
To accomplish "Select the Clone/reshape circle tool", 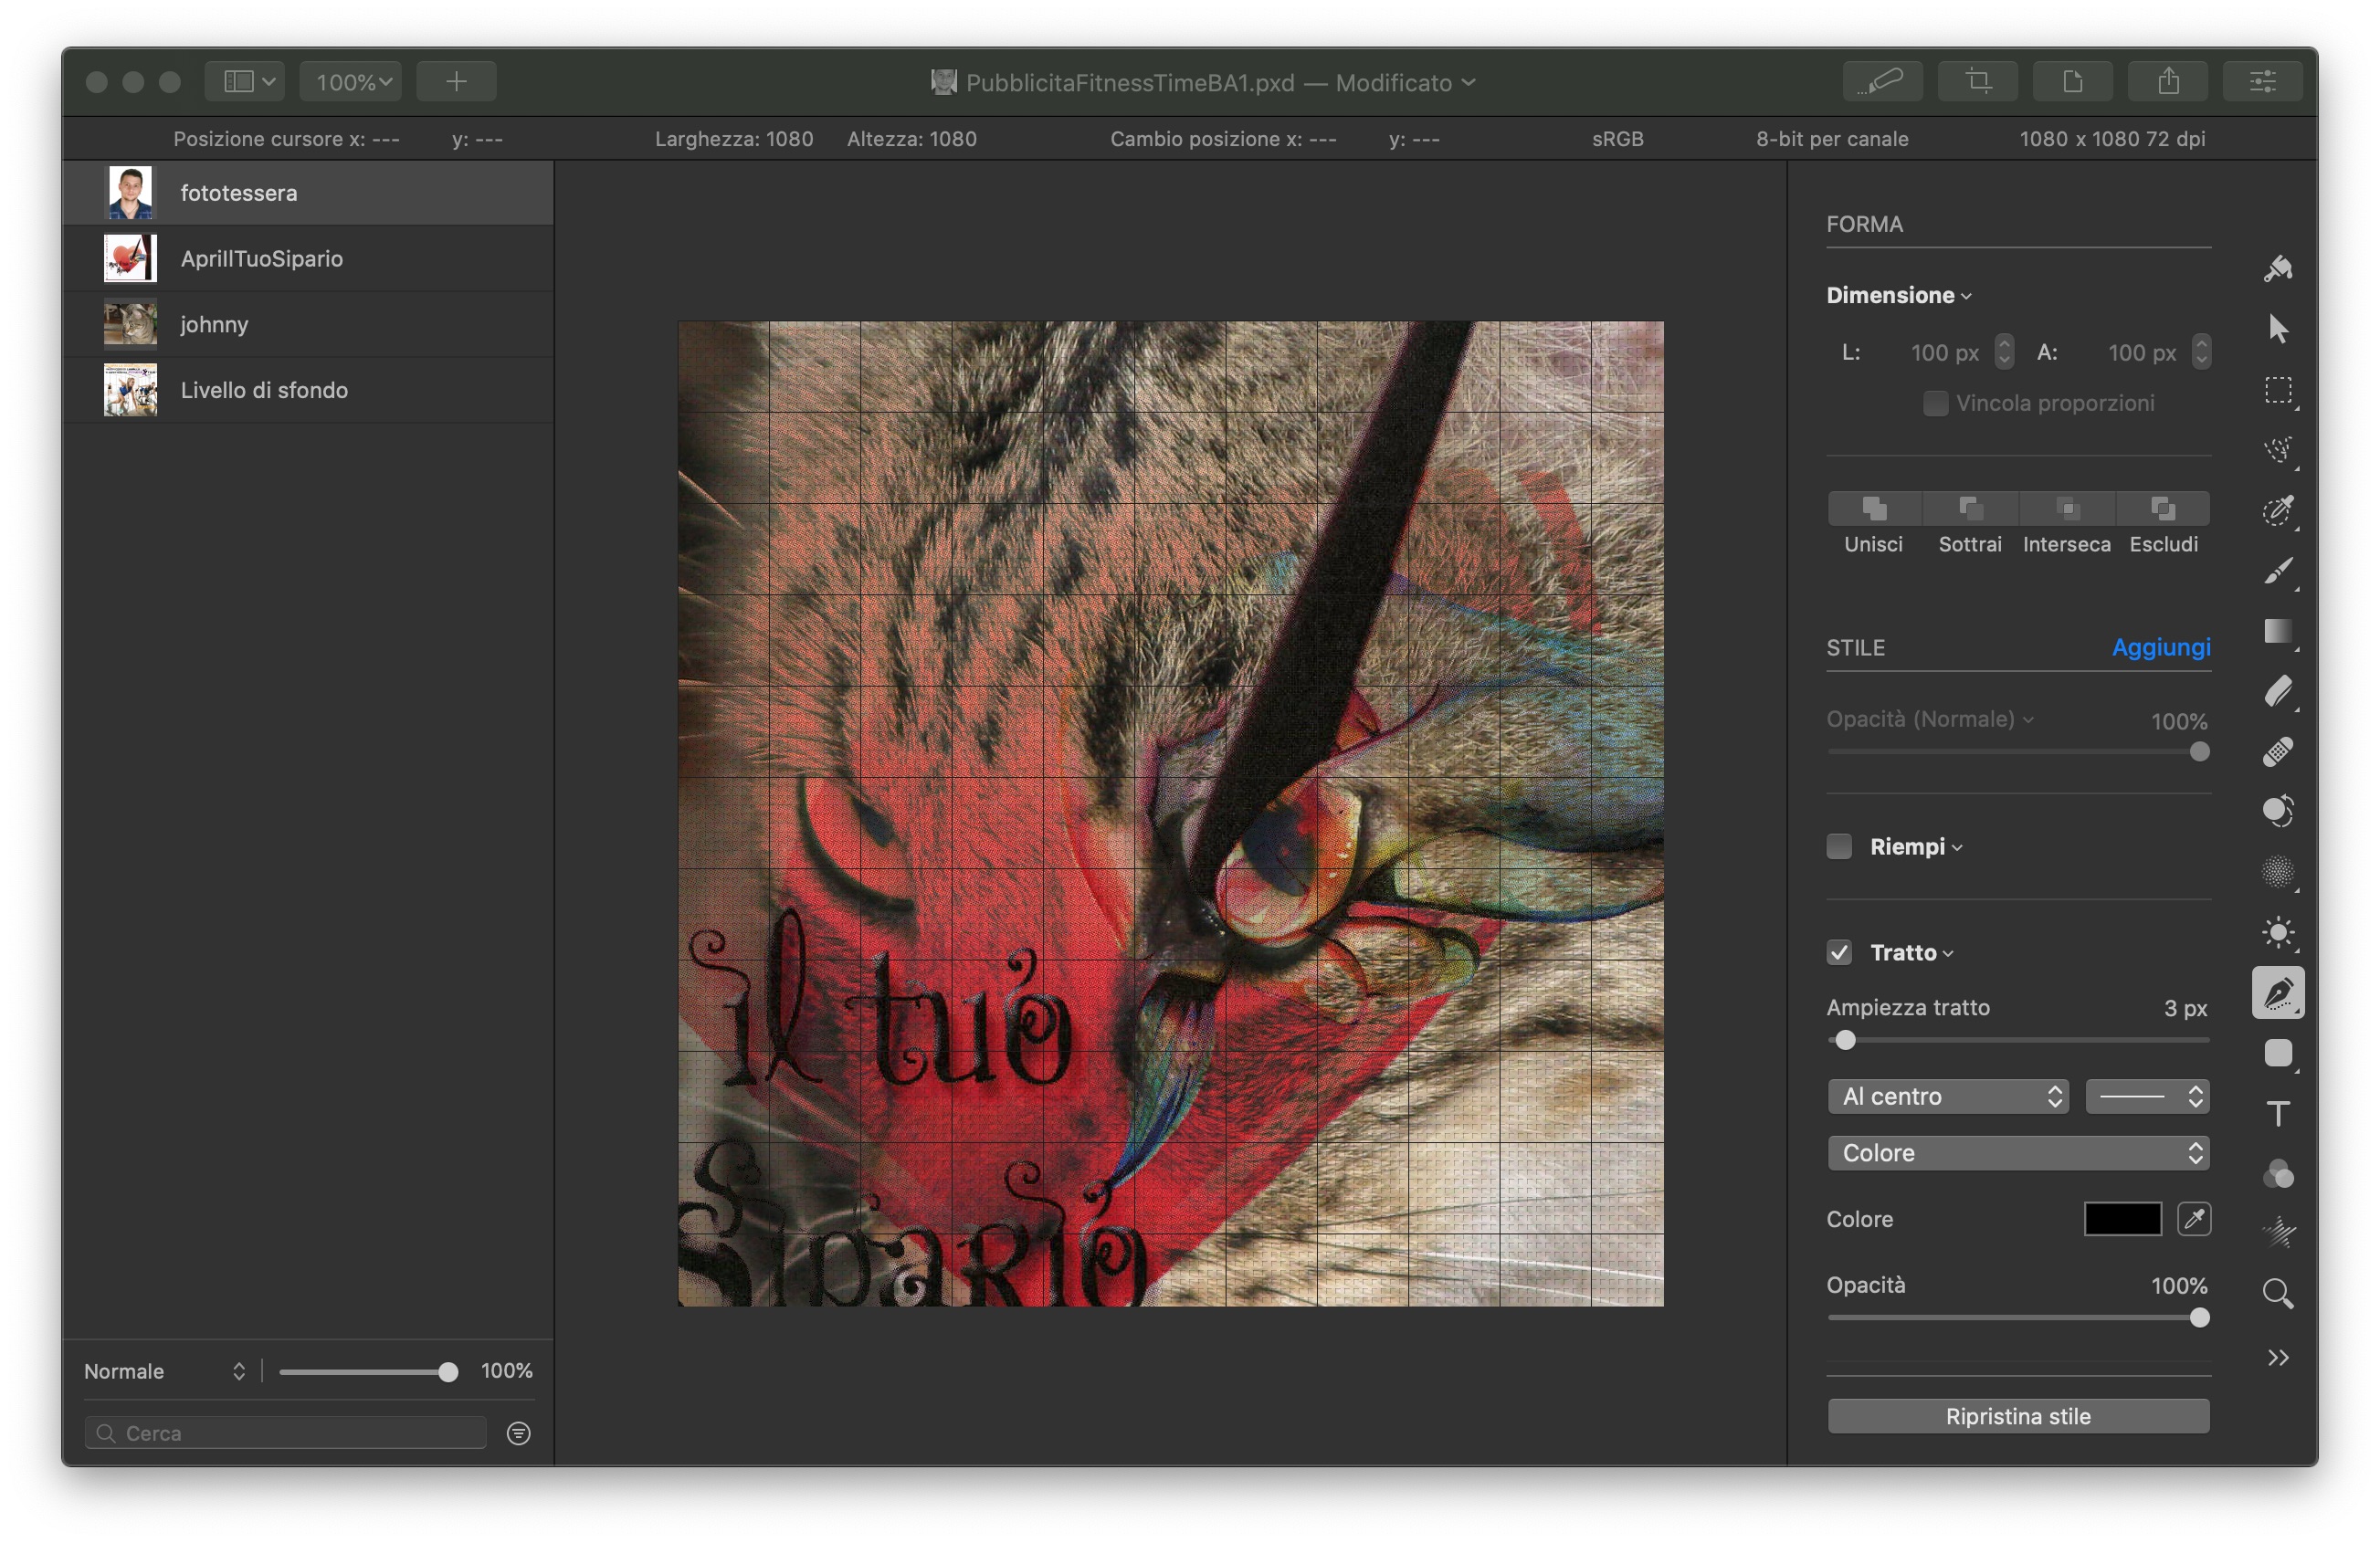I will pos(2277,811).
